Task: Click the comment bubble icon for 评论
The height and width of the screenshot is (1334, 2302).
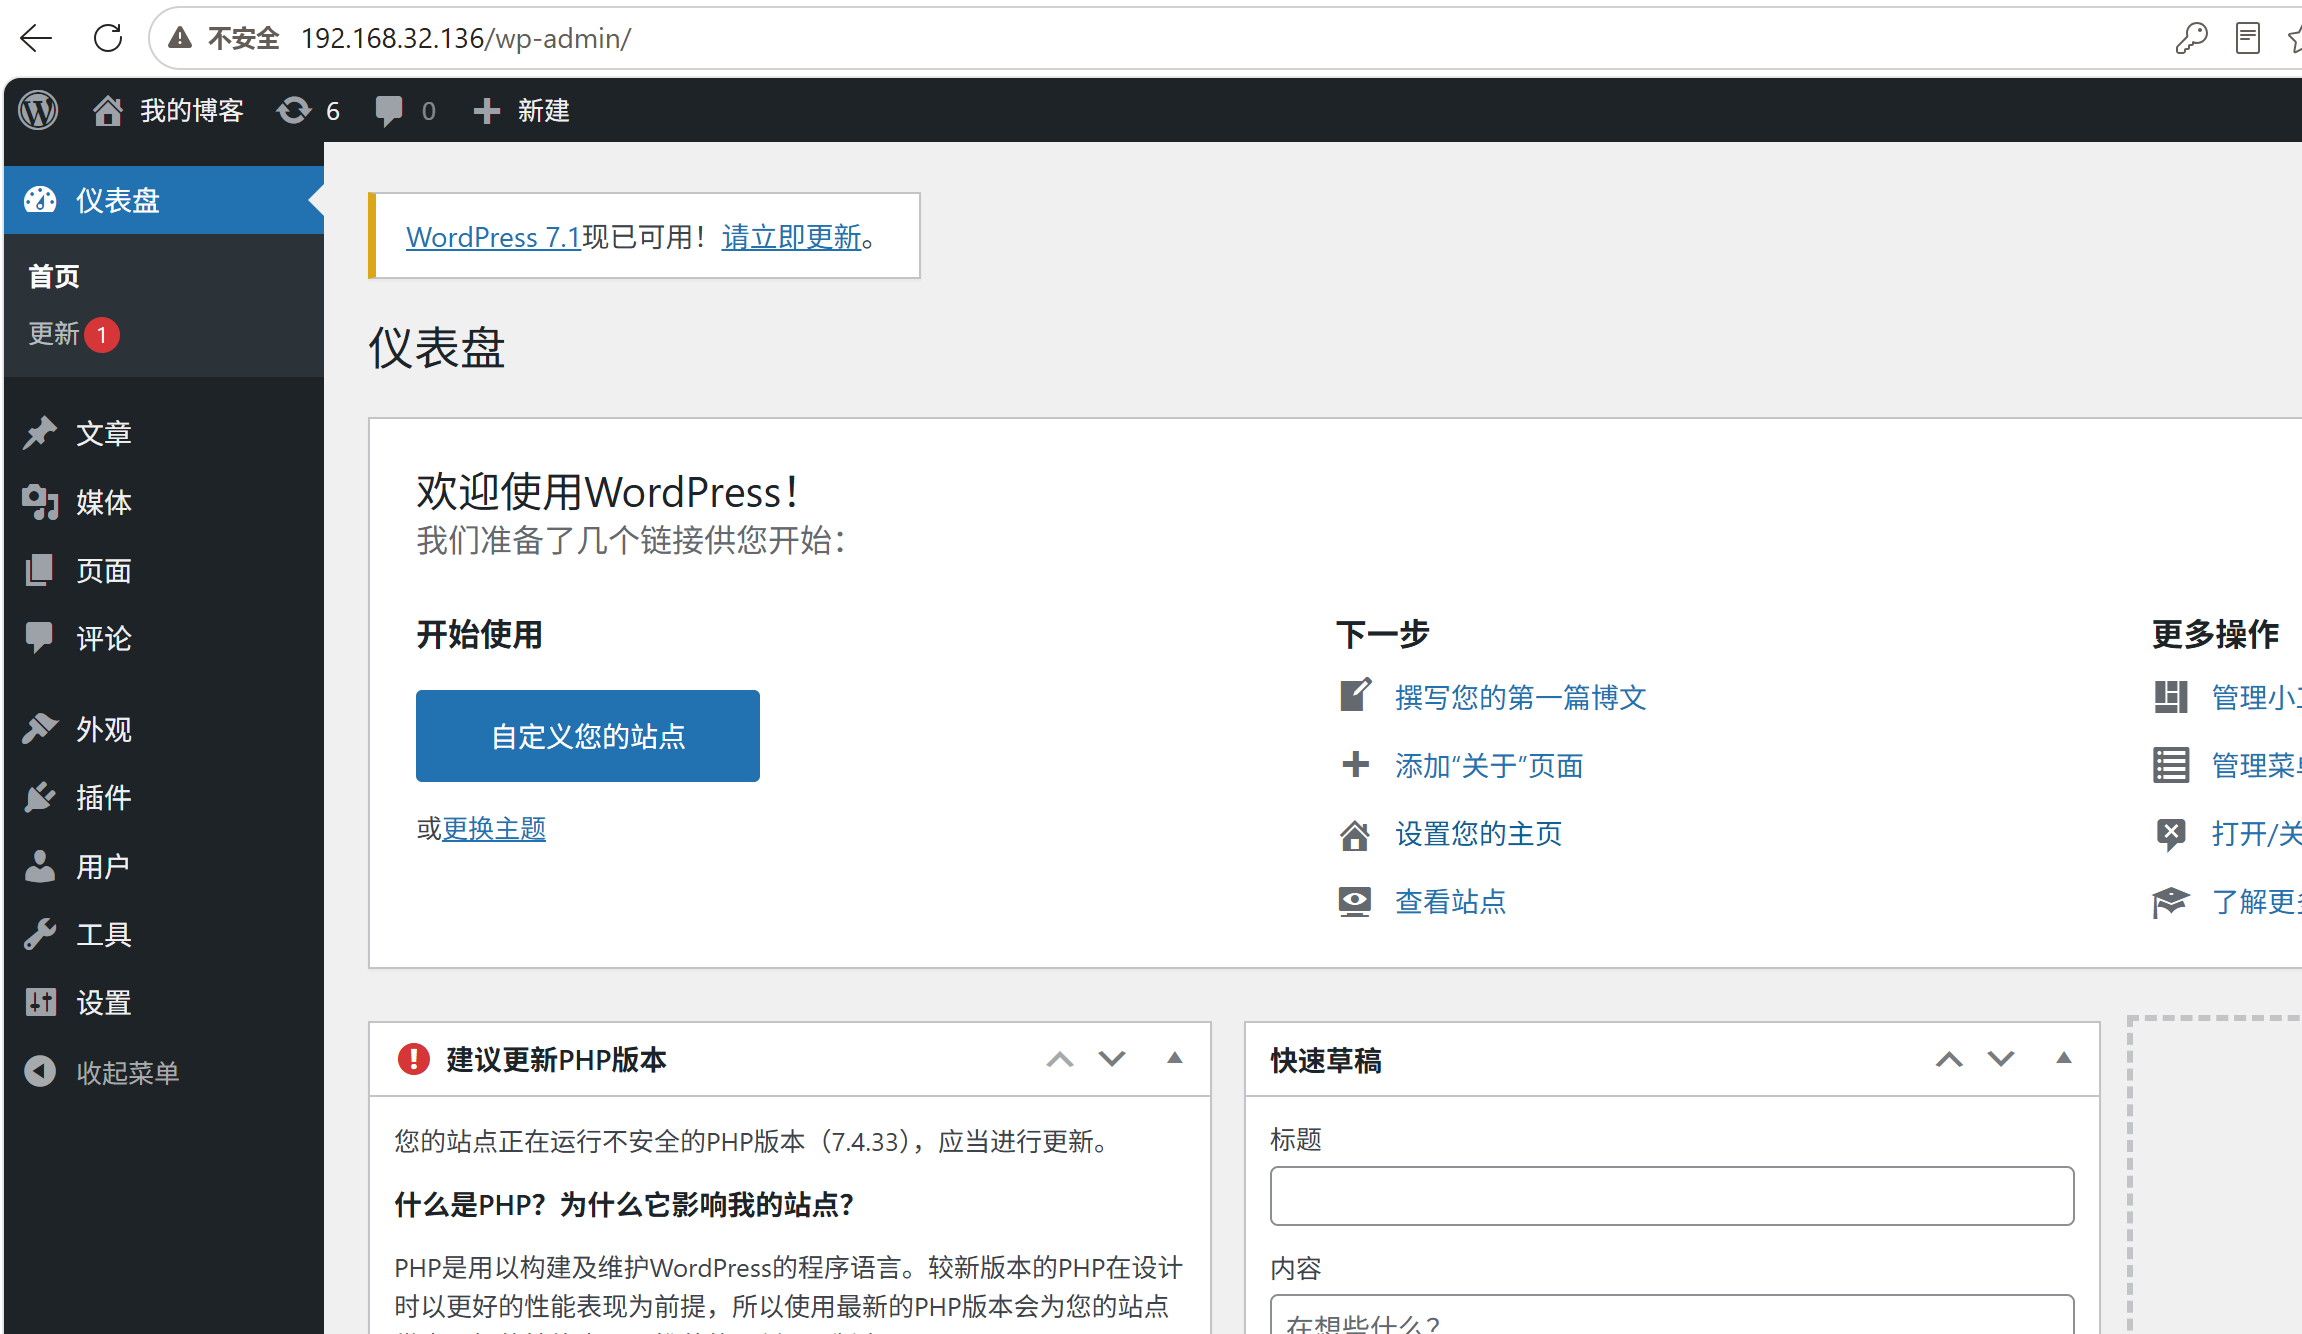Action: coord(40,638)
